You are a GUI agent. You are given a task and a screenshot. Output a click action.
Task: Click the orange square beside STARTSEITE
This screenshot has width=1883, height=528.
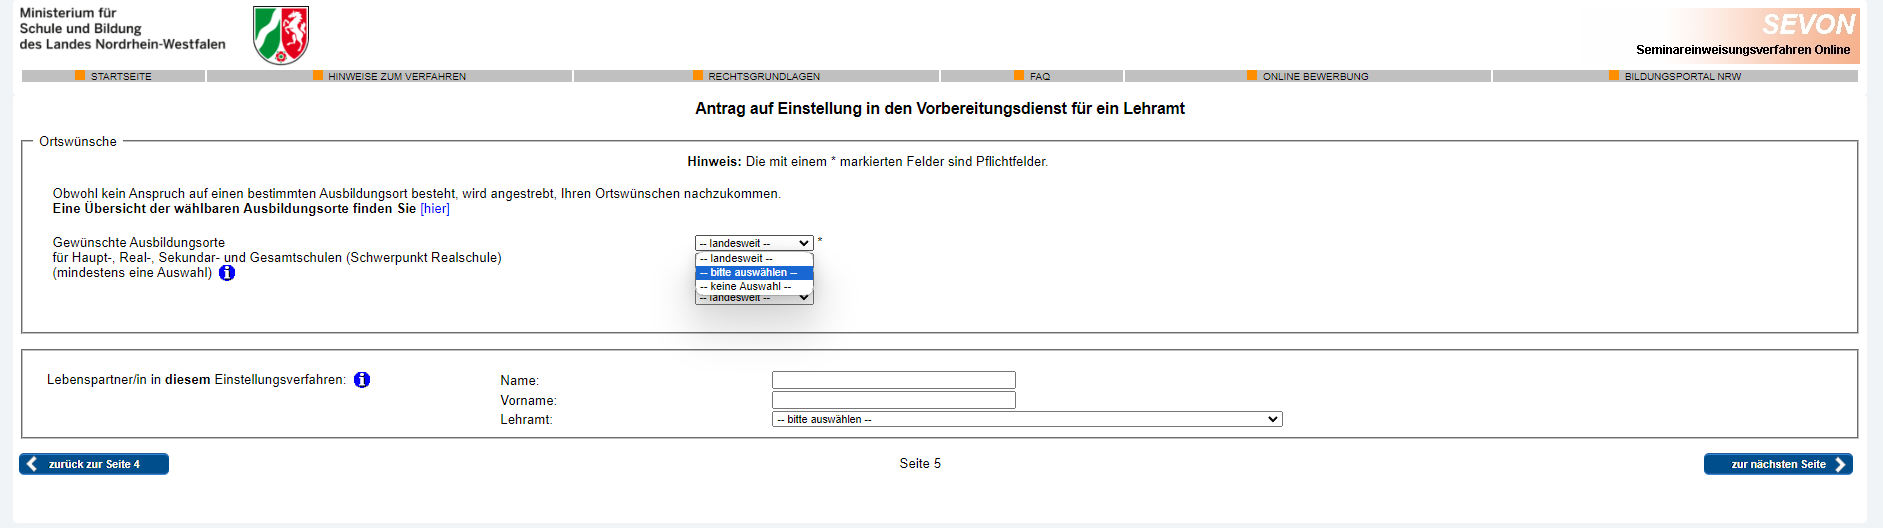[80, 76]
